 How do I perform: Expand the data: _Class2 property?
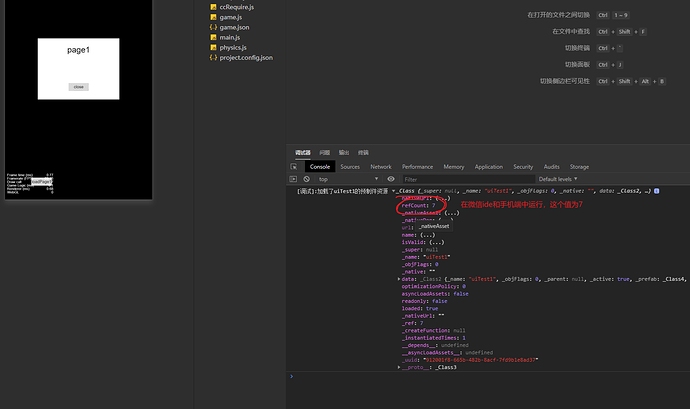point(399,279)
